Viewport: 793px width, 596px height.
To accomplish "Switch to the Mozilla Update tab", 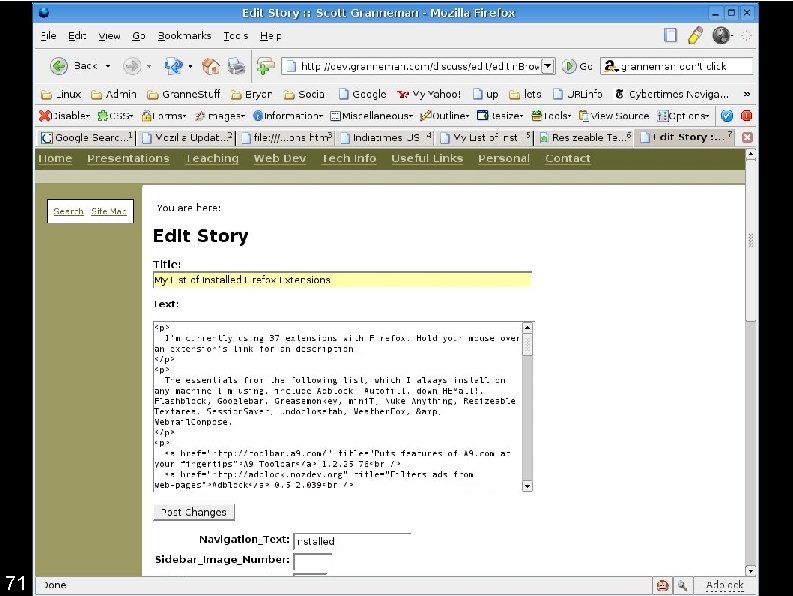I will click(188, 137).
